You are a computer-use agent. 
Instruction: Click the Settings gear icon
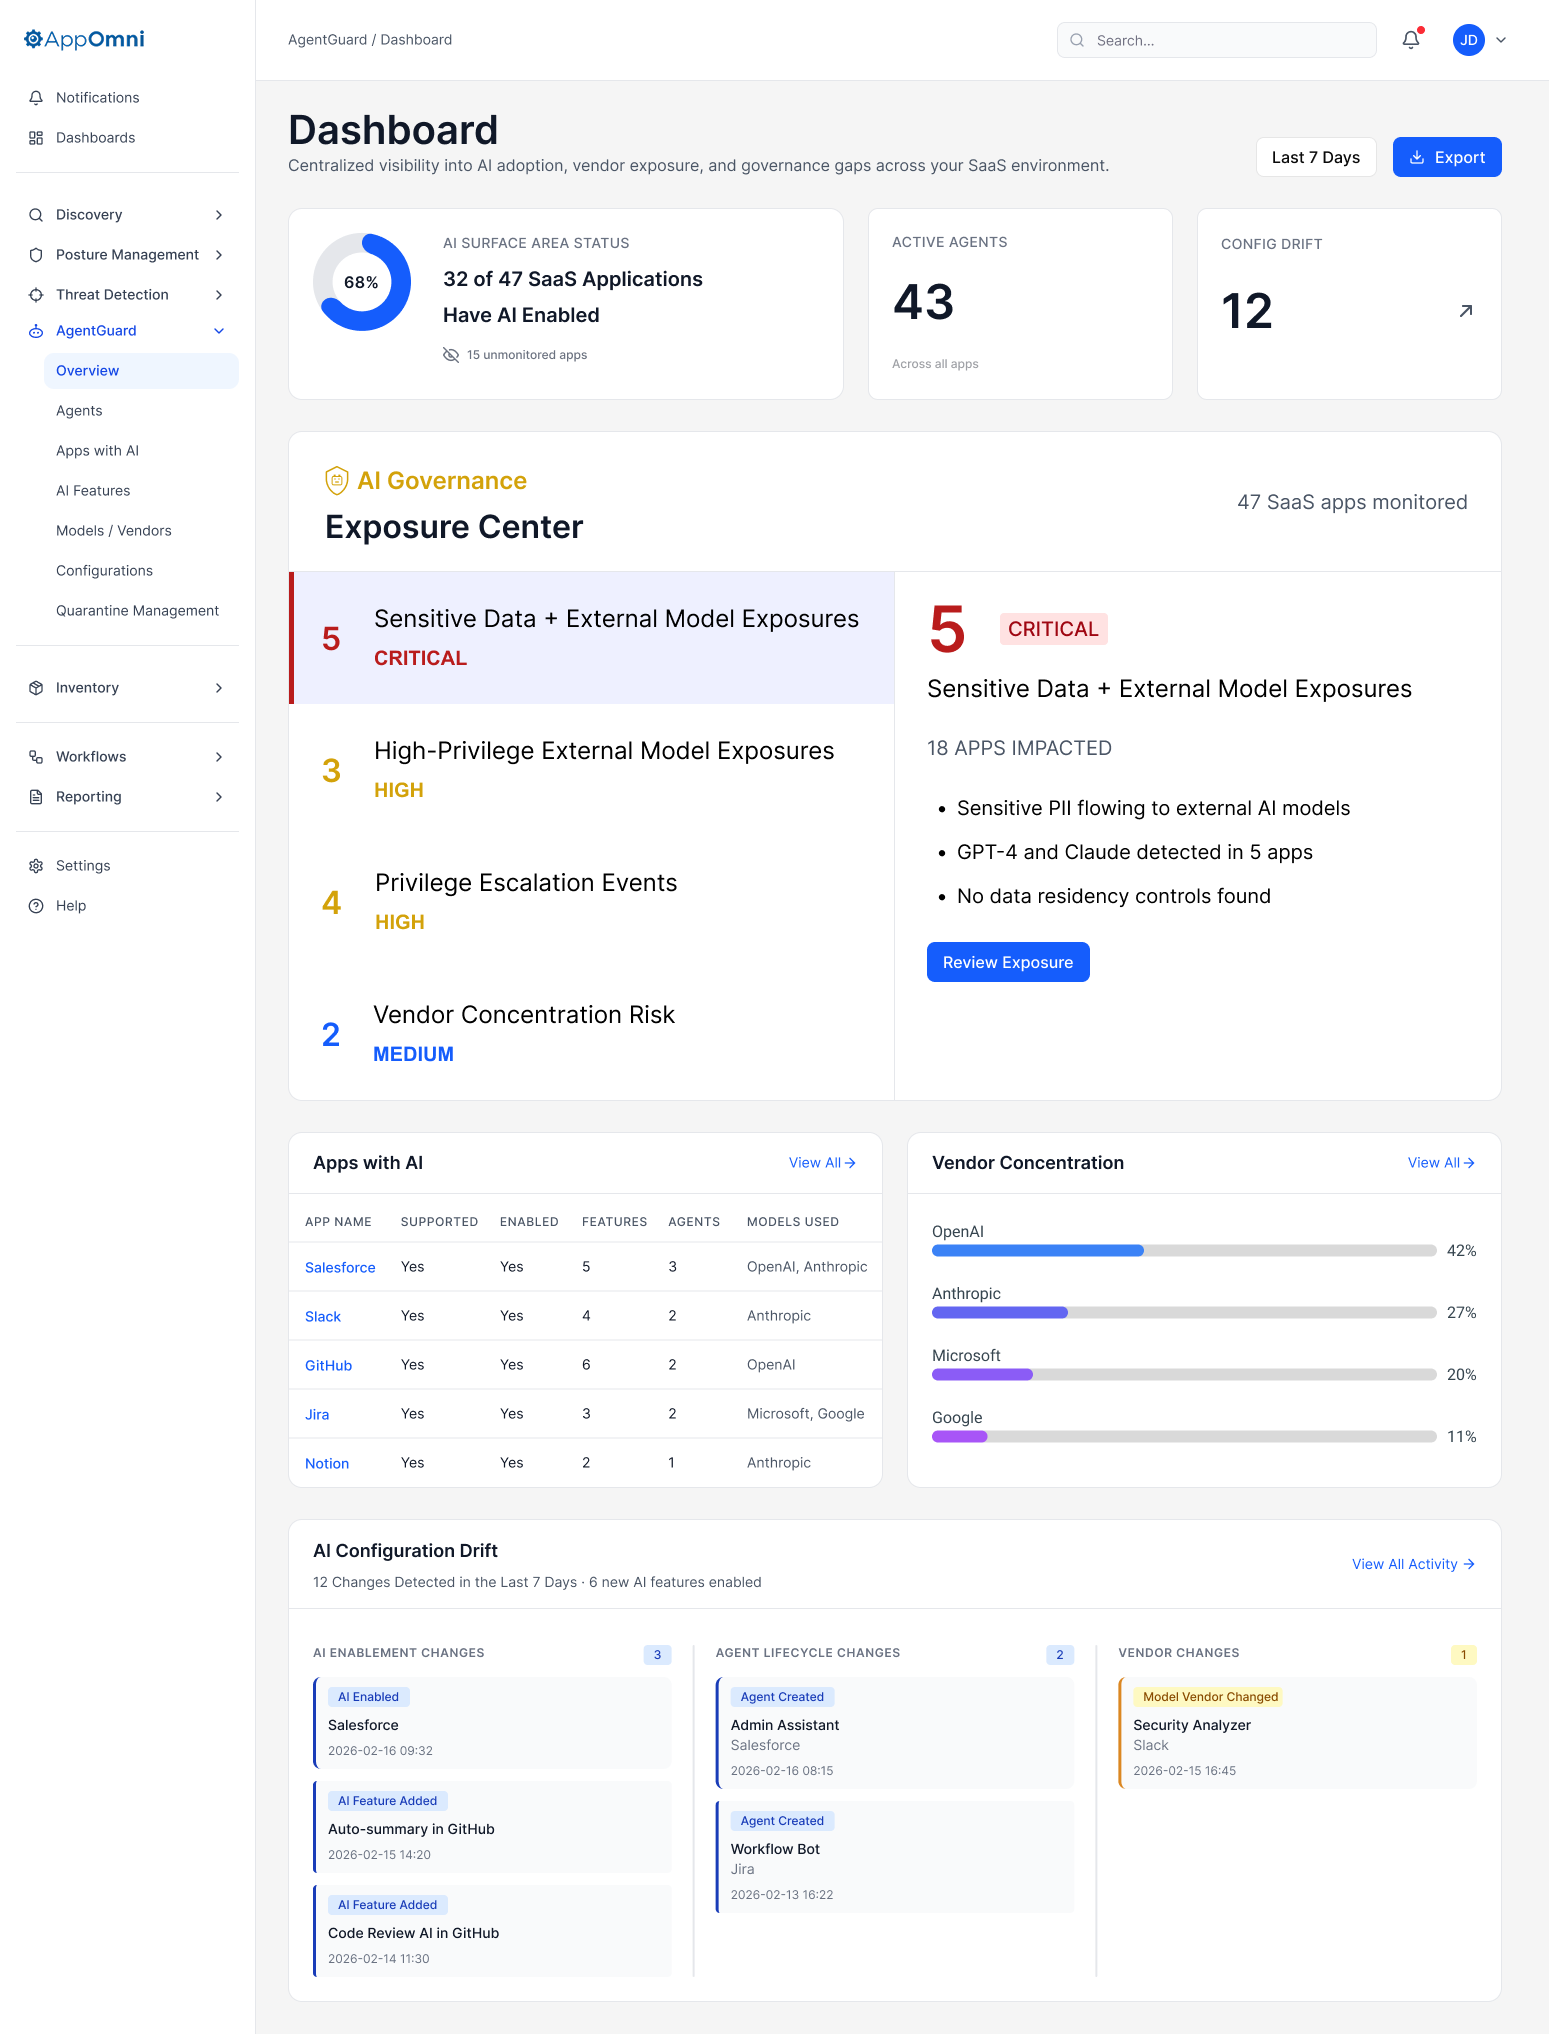coord(36,866)
